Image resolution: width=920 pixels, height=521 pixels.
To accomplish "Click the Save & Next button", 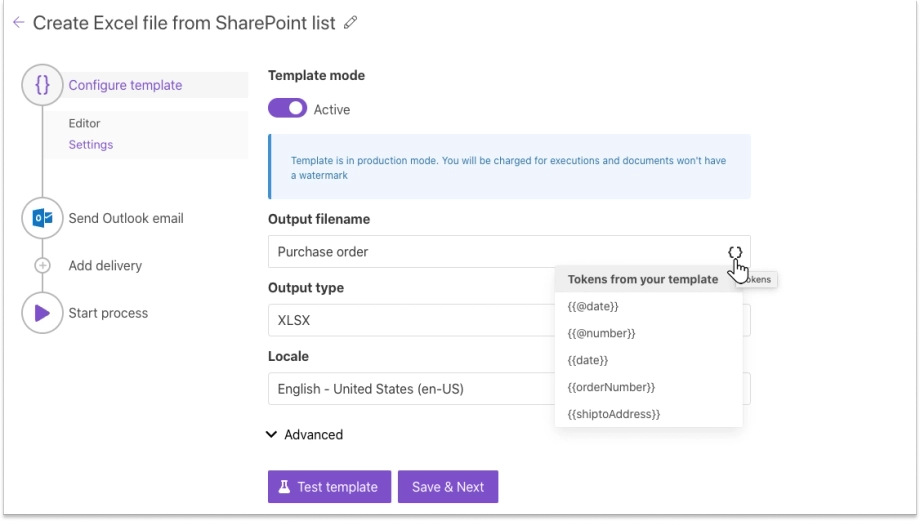I will [448, 487].
